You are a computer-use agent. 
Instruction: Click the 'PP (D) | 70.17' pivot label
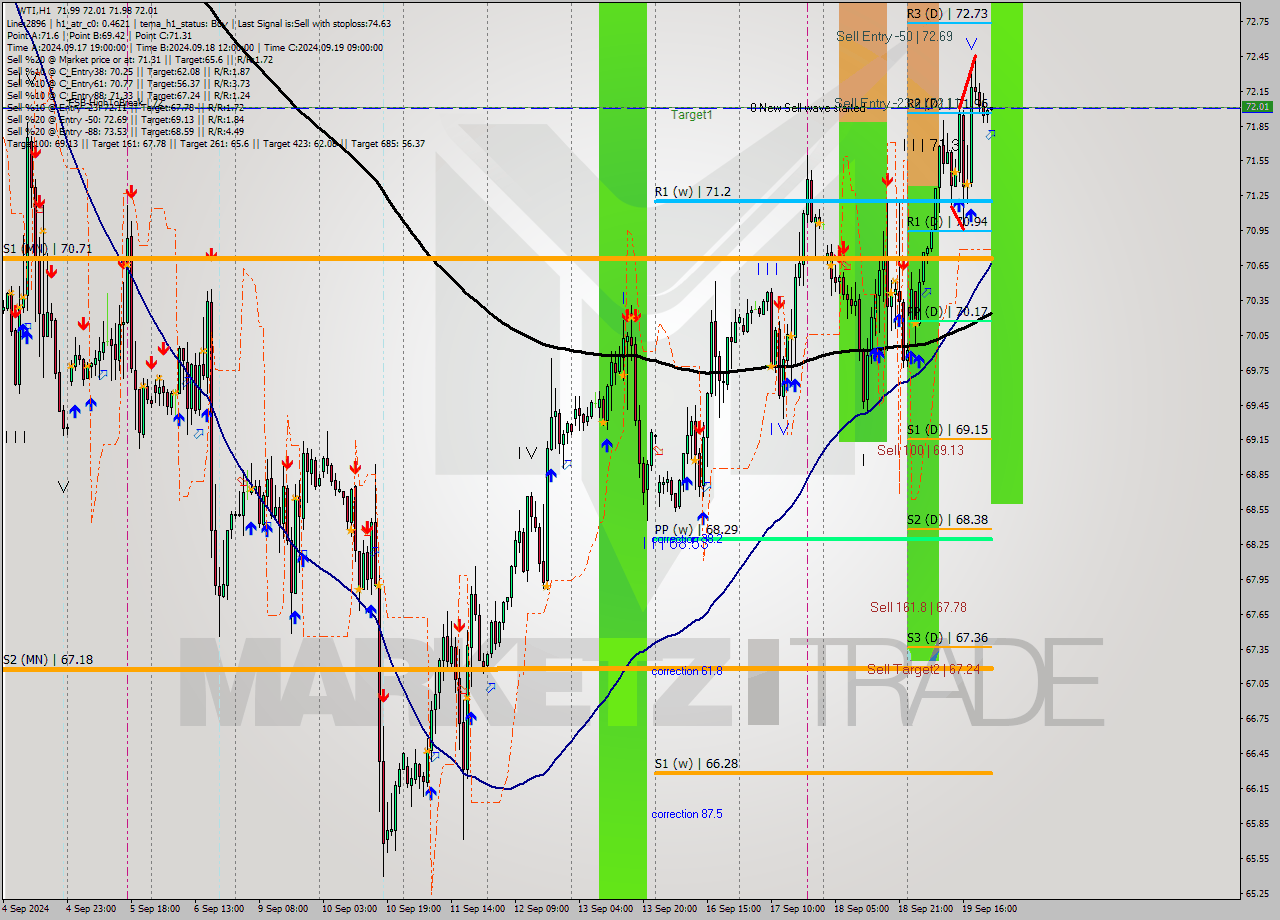point(947,312)
